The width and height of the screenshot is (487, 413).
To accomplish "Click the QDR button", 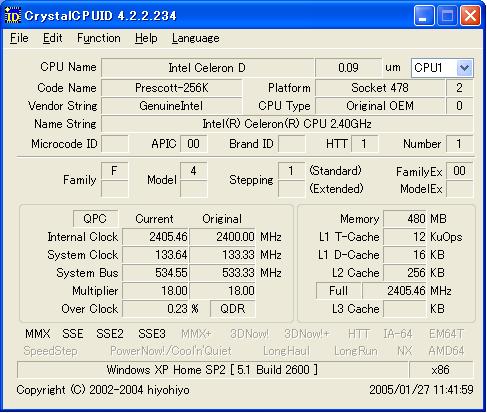I will tap(233, 309).
